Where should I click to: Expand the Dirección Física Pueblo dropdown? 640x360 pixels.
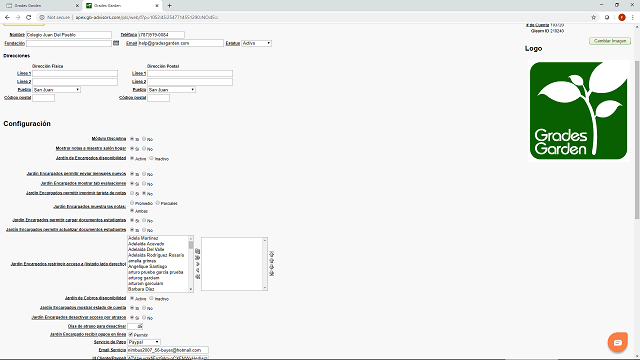56,89
